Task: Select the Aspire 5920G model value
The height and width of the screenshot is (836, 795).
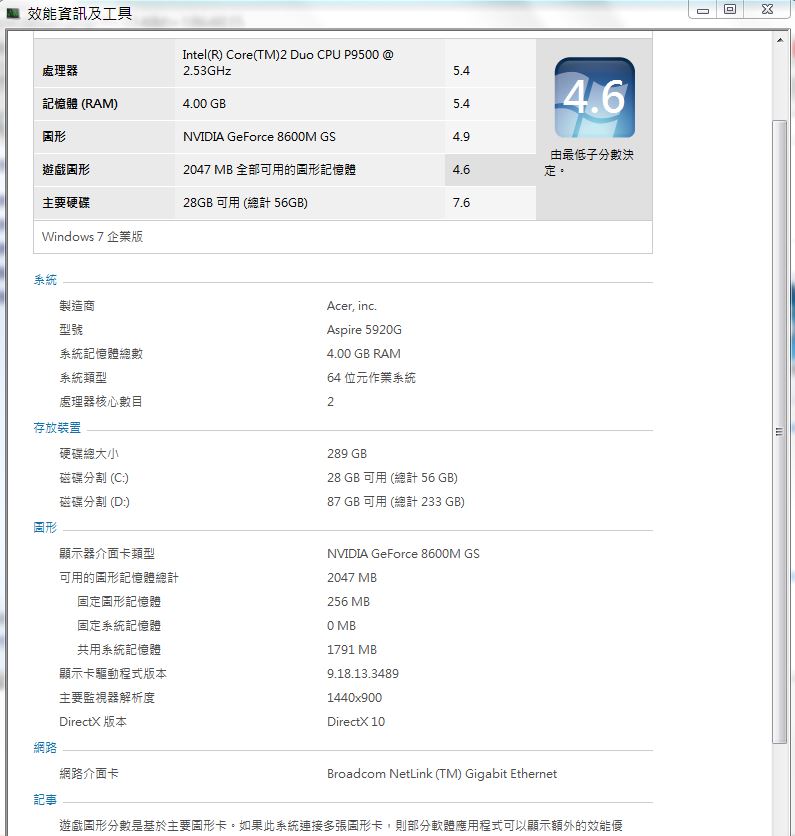Action: [364, 329]
